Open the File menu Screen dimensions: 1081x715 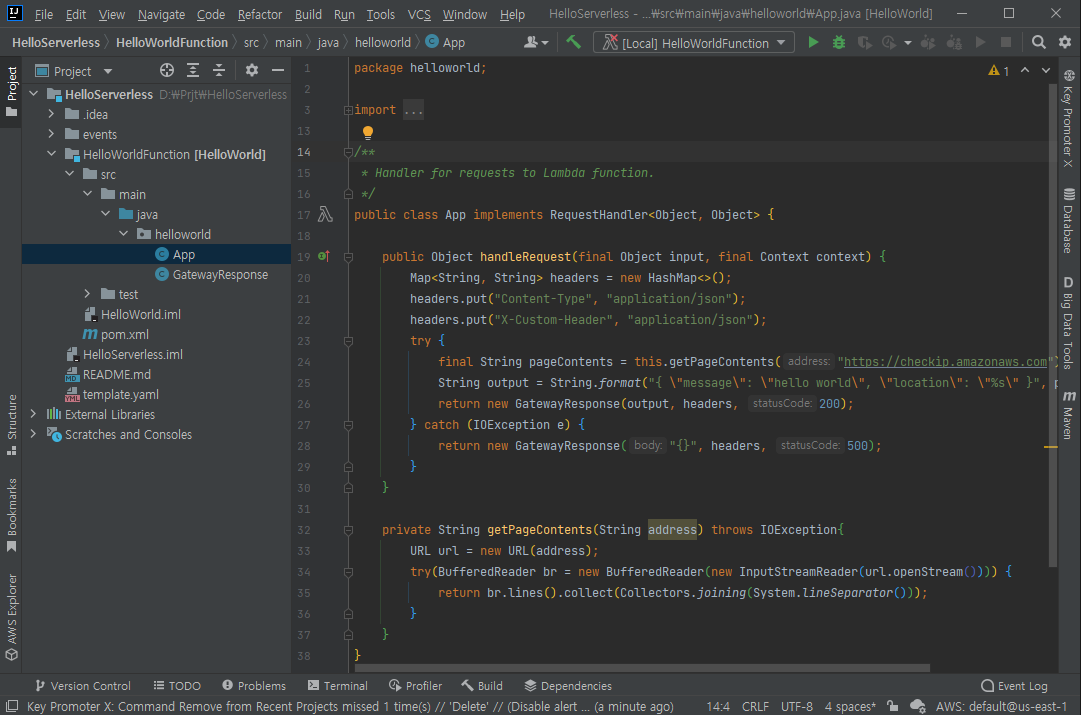[43, 14]
